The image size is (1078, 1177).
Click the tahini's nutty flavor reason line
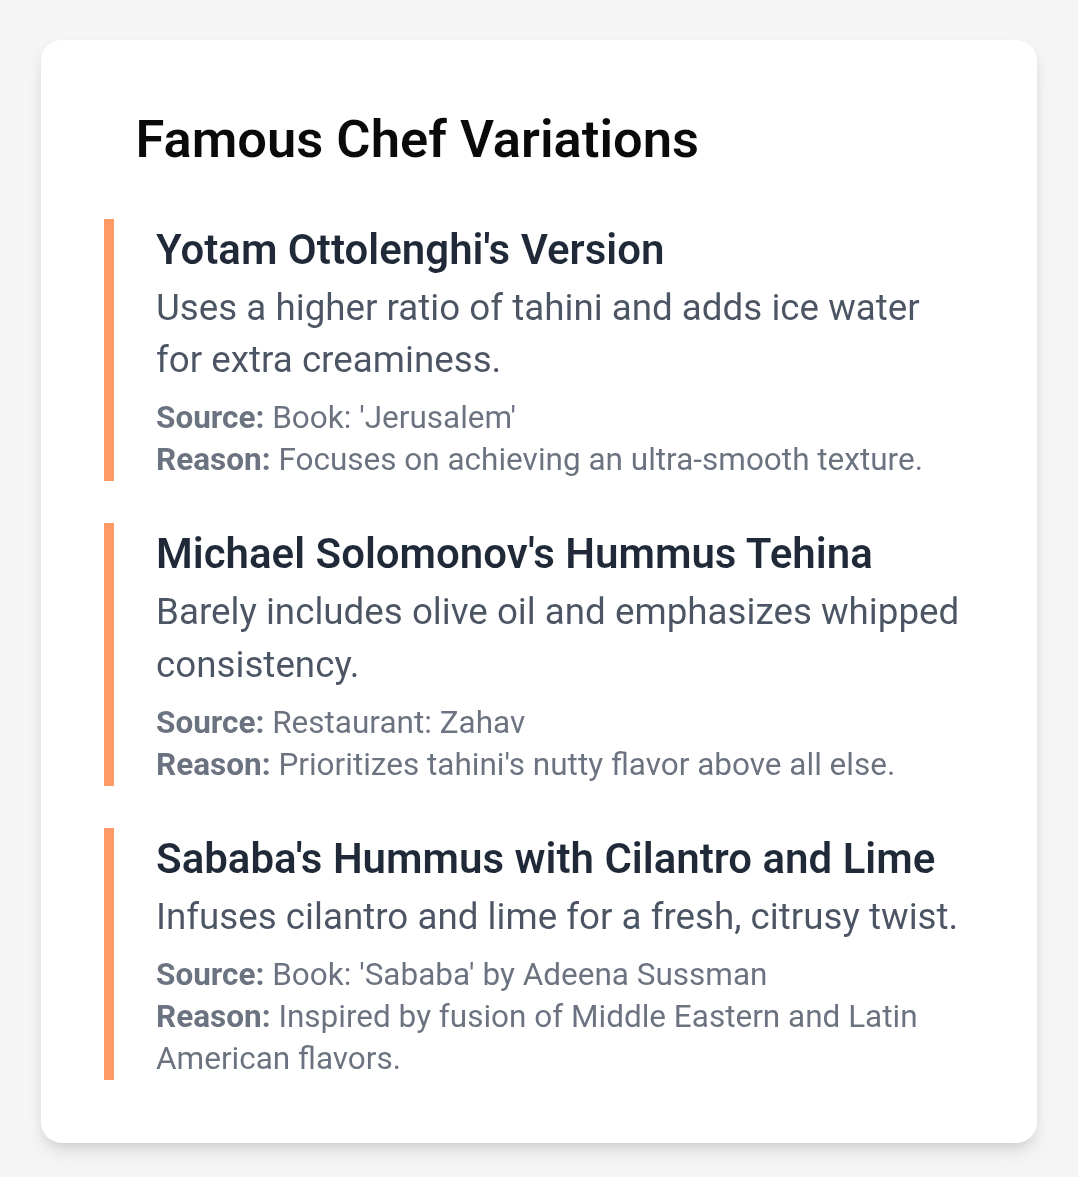tap(525, 764)
